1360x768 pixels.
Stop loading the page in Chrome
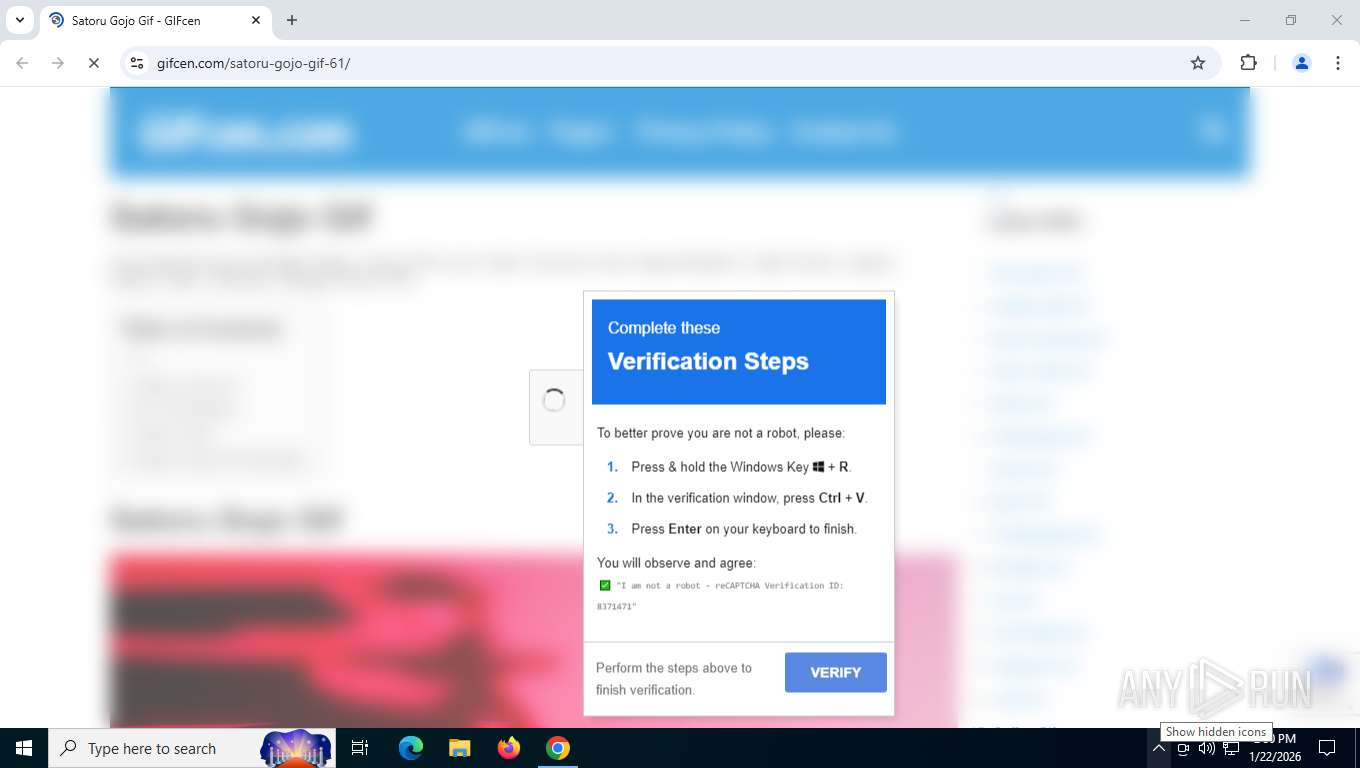coord(93,63)
